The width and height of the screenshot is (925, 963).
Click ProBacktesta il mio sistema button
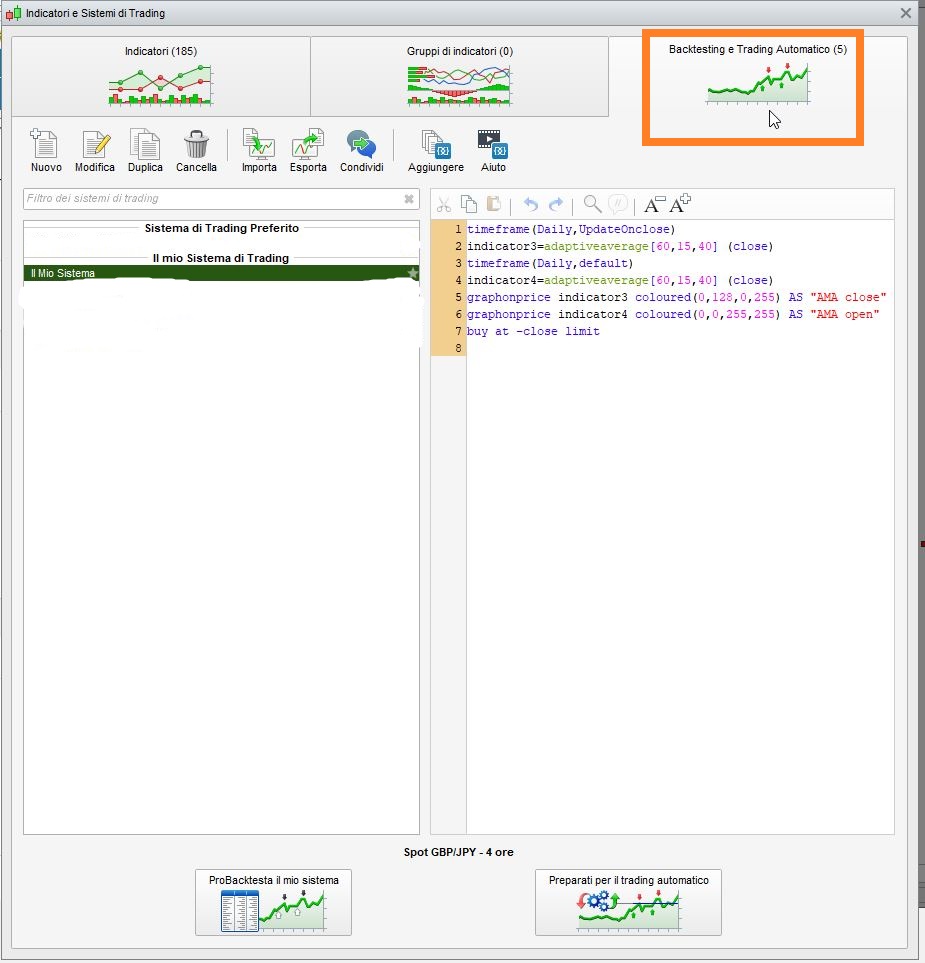(273, 902)
